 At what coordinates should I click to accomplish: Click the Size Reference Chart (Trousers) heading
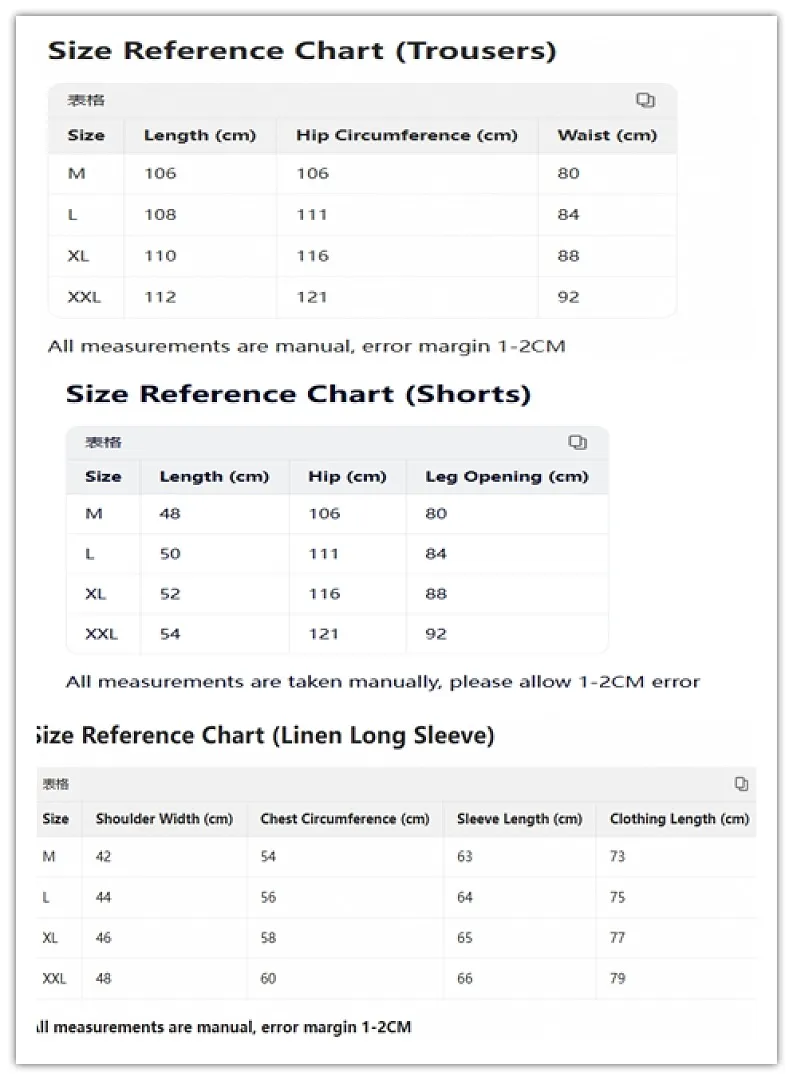302,51
